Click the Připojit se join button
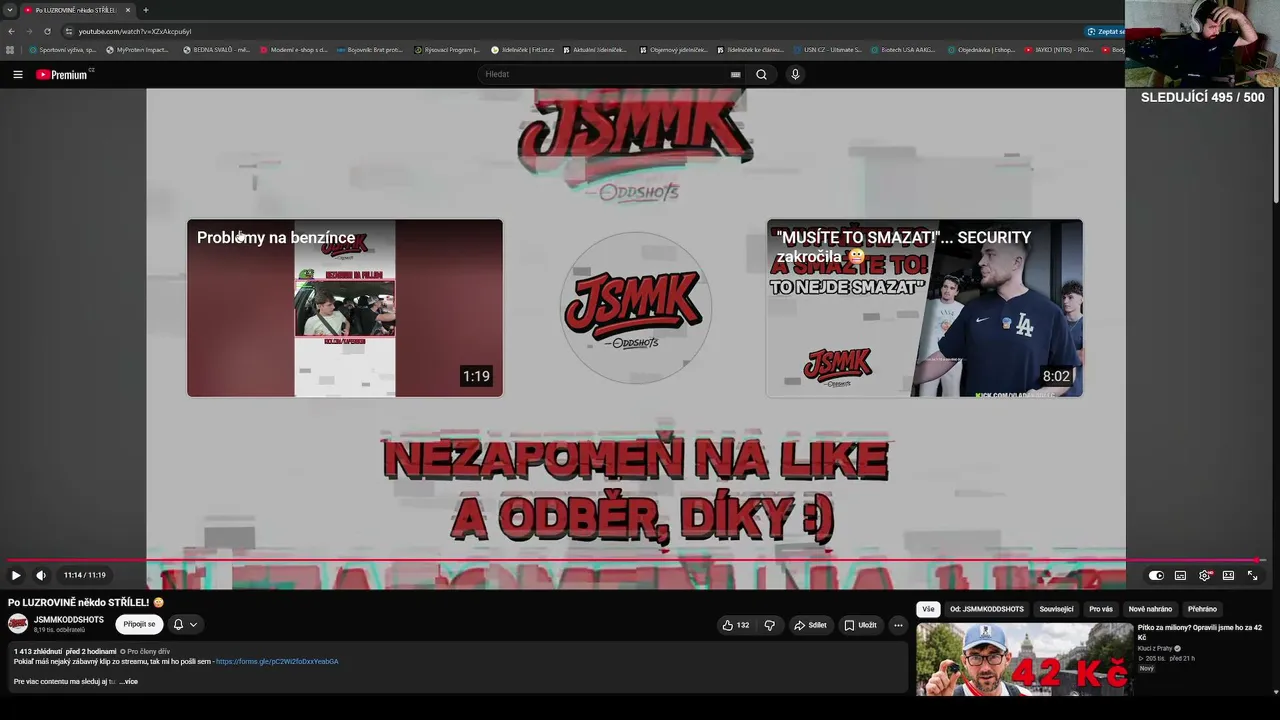The width and height of the screenshot is (1280, 720). [x=139, y=624]
